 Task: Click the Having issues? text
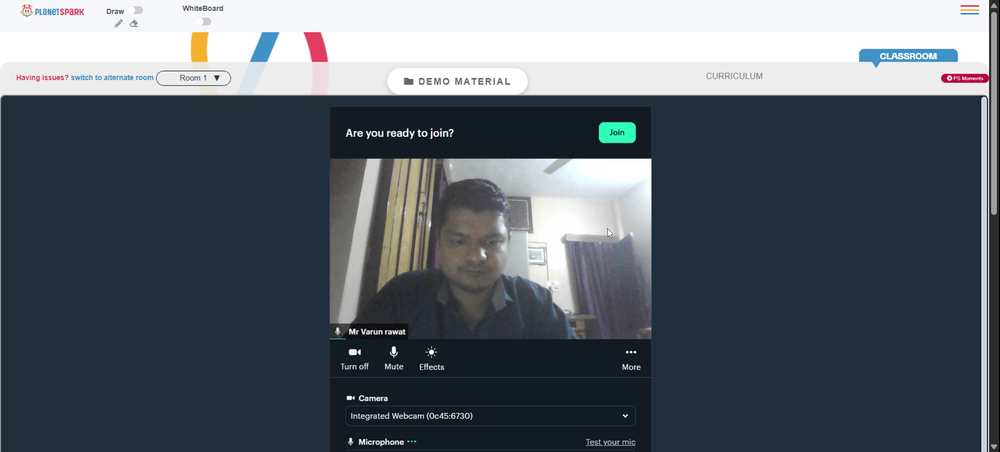point(42,78)
